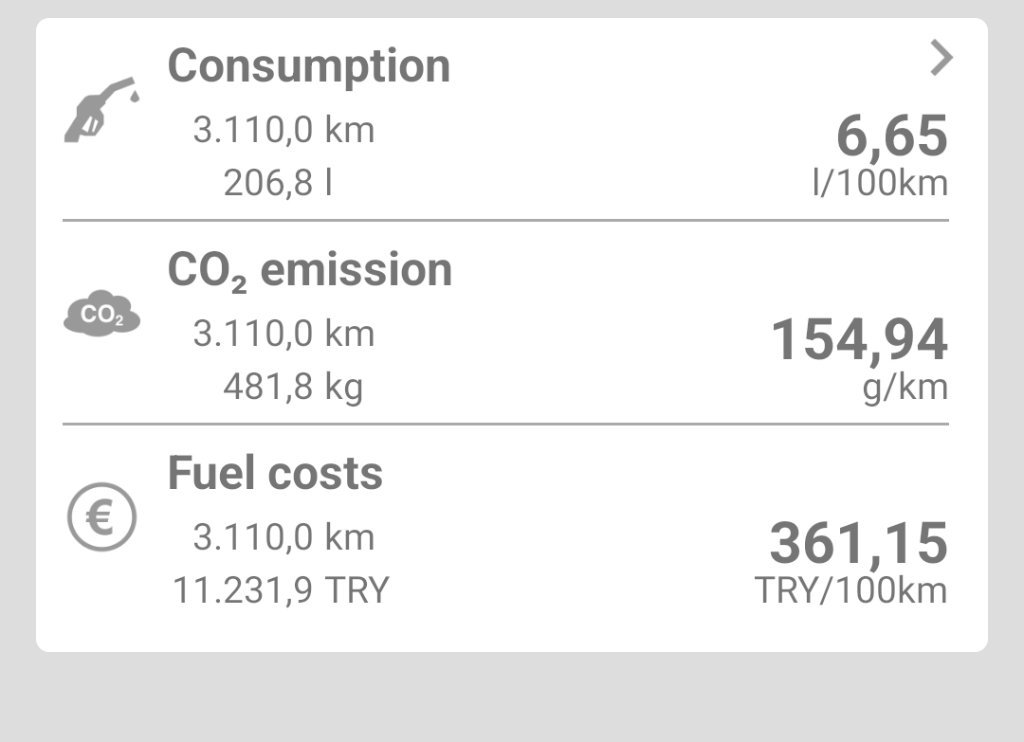Click the CO2 cloud icon
The image size is (1024, 742).
coord(101,316)
